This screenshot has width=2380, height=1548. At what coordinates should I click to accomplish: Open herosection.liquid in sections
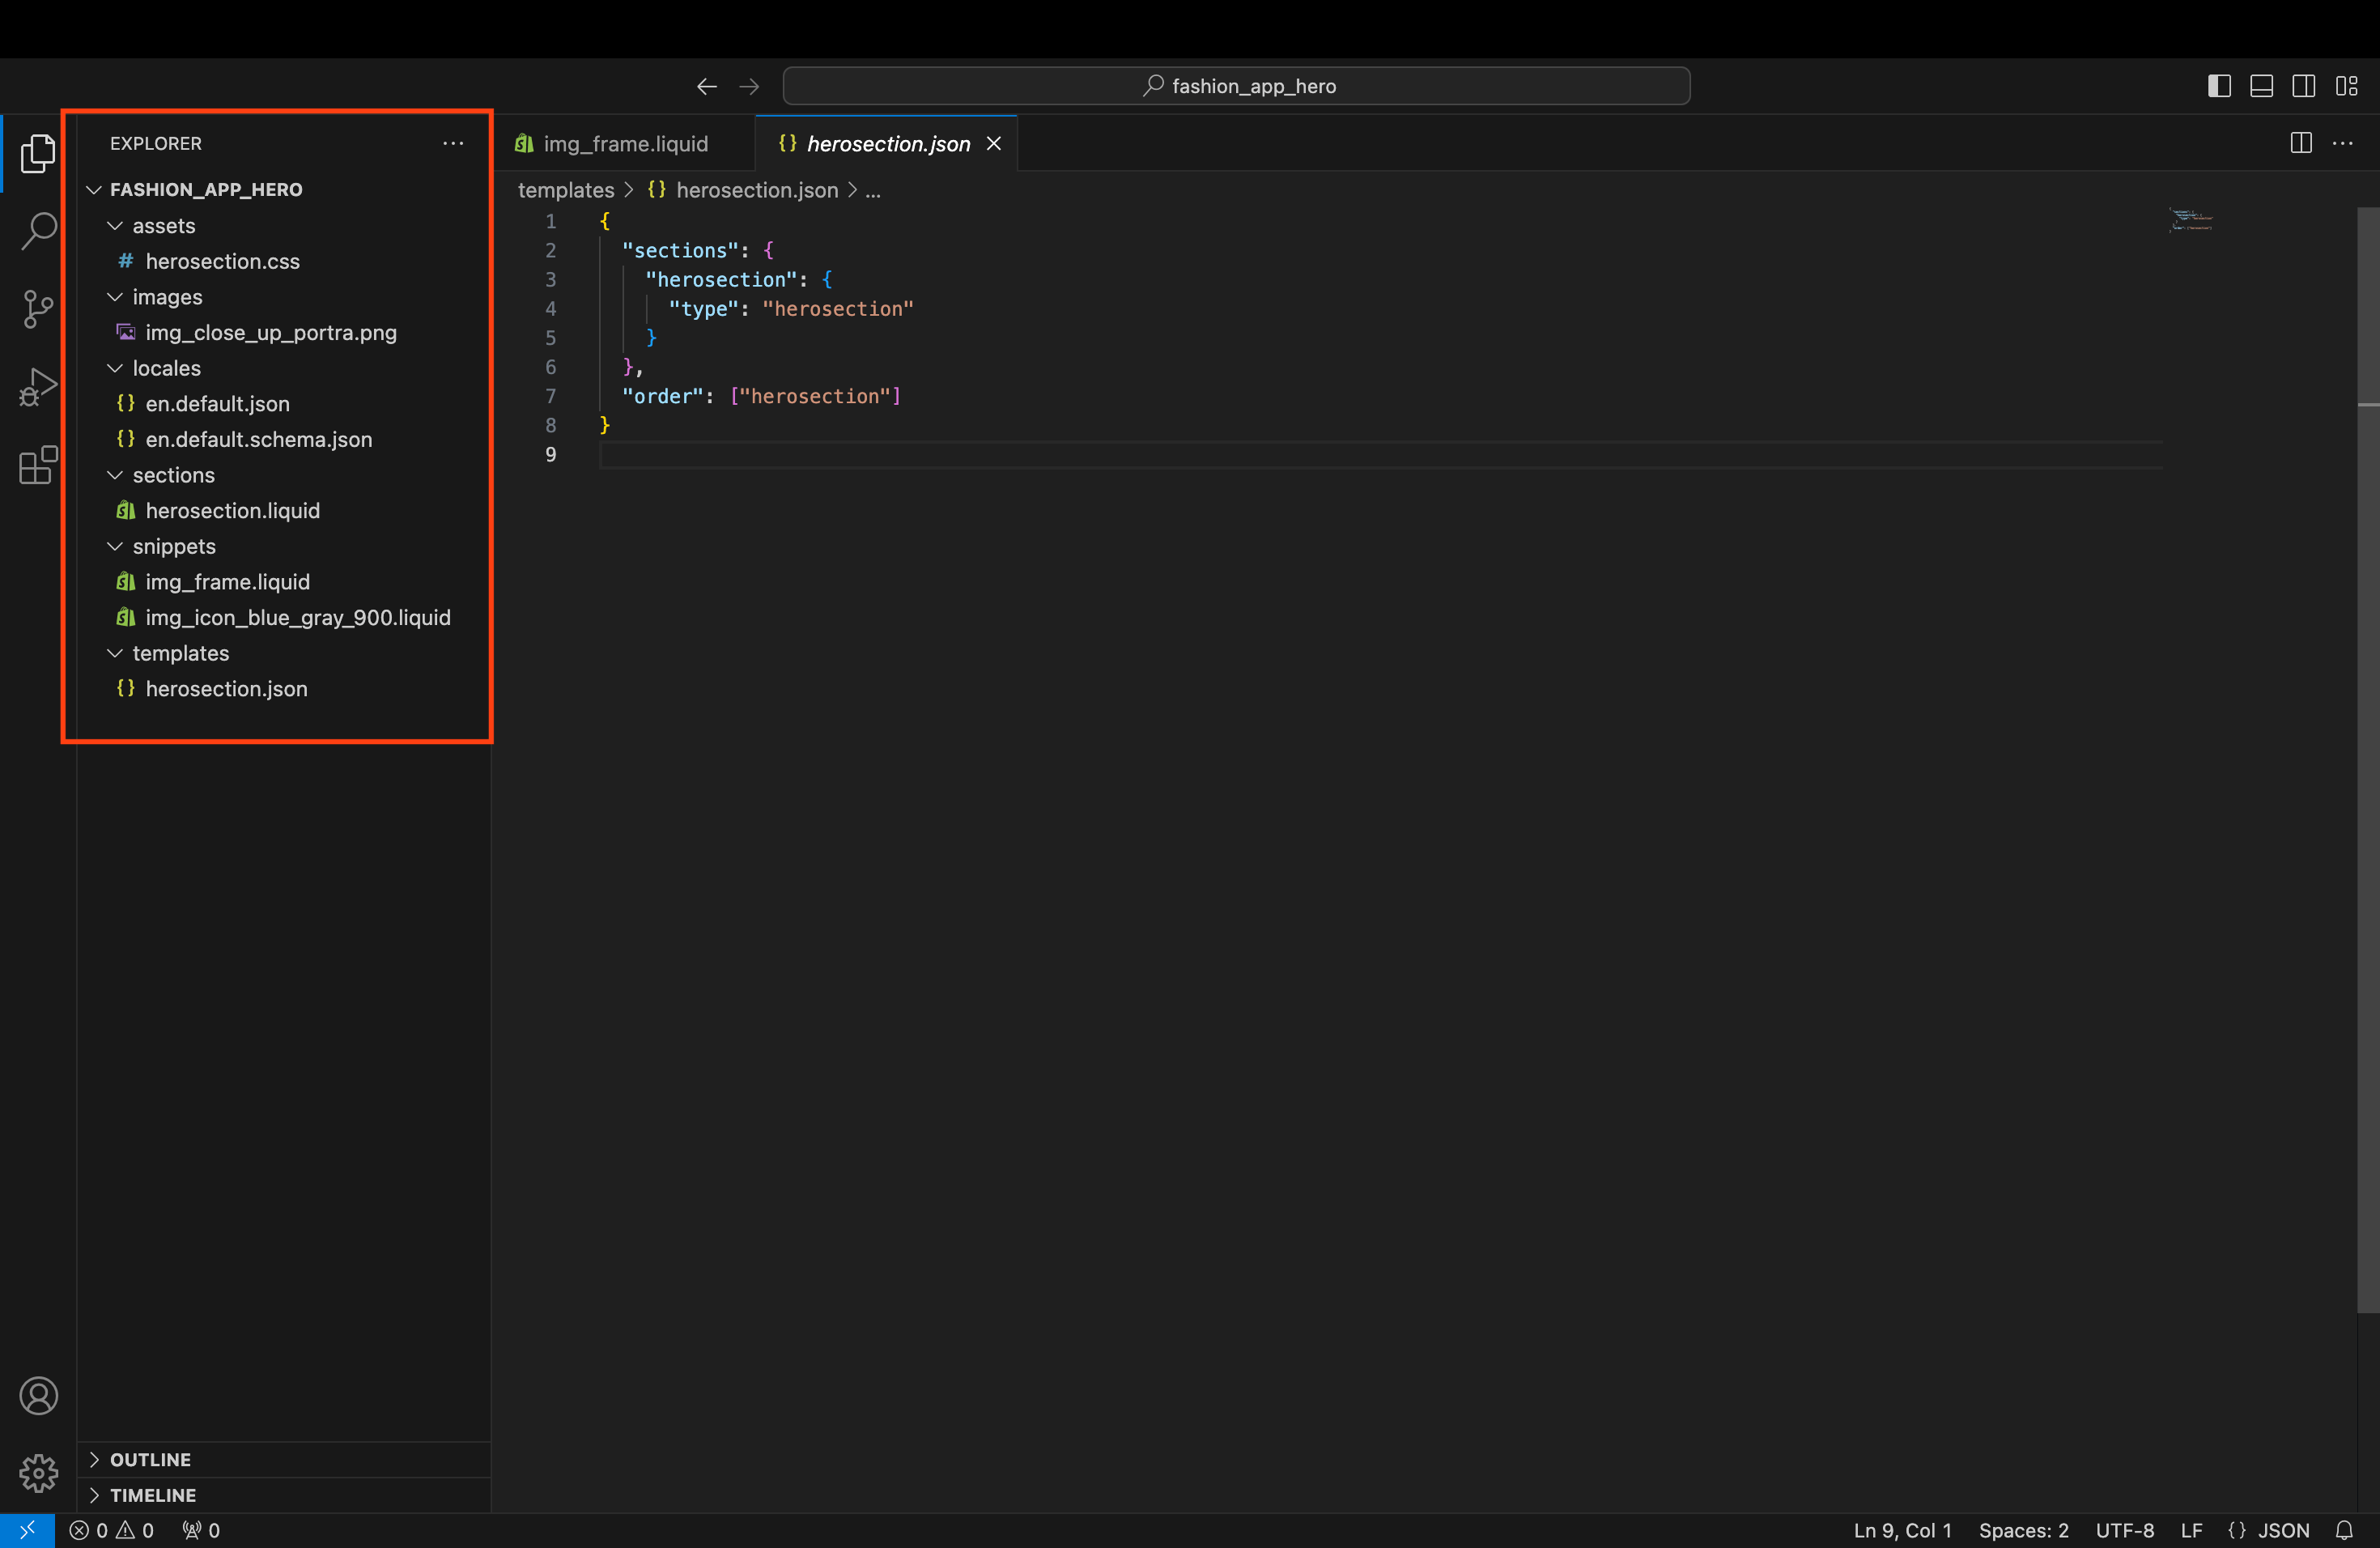[x=284, y=510]
